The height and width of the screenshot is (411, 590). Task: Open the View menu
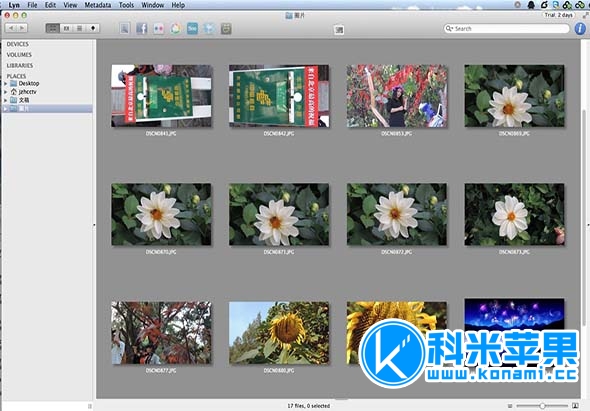[x=70, y=5]
